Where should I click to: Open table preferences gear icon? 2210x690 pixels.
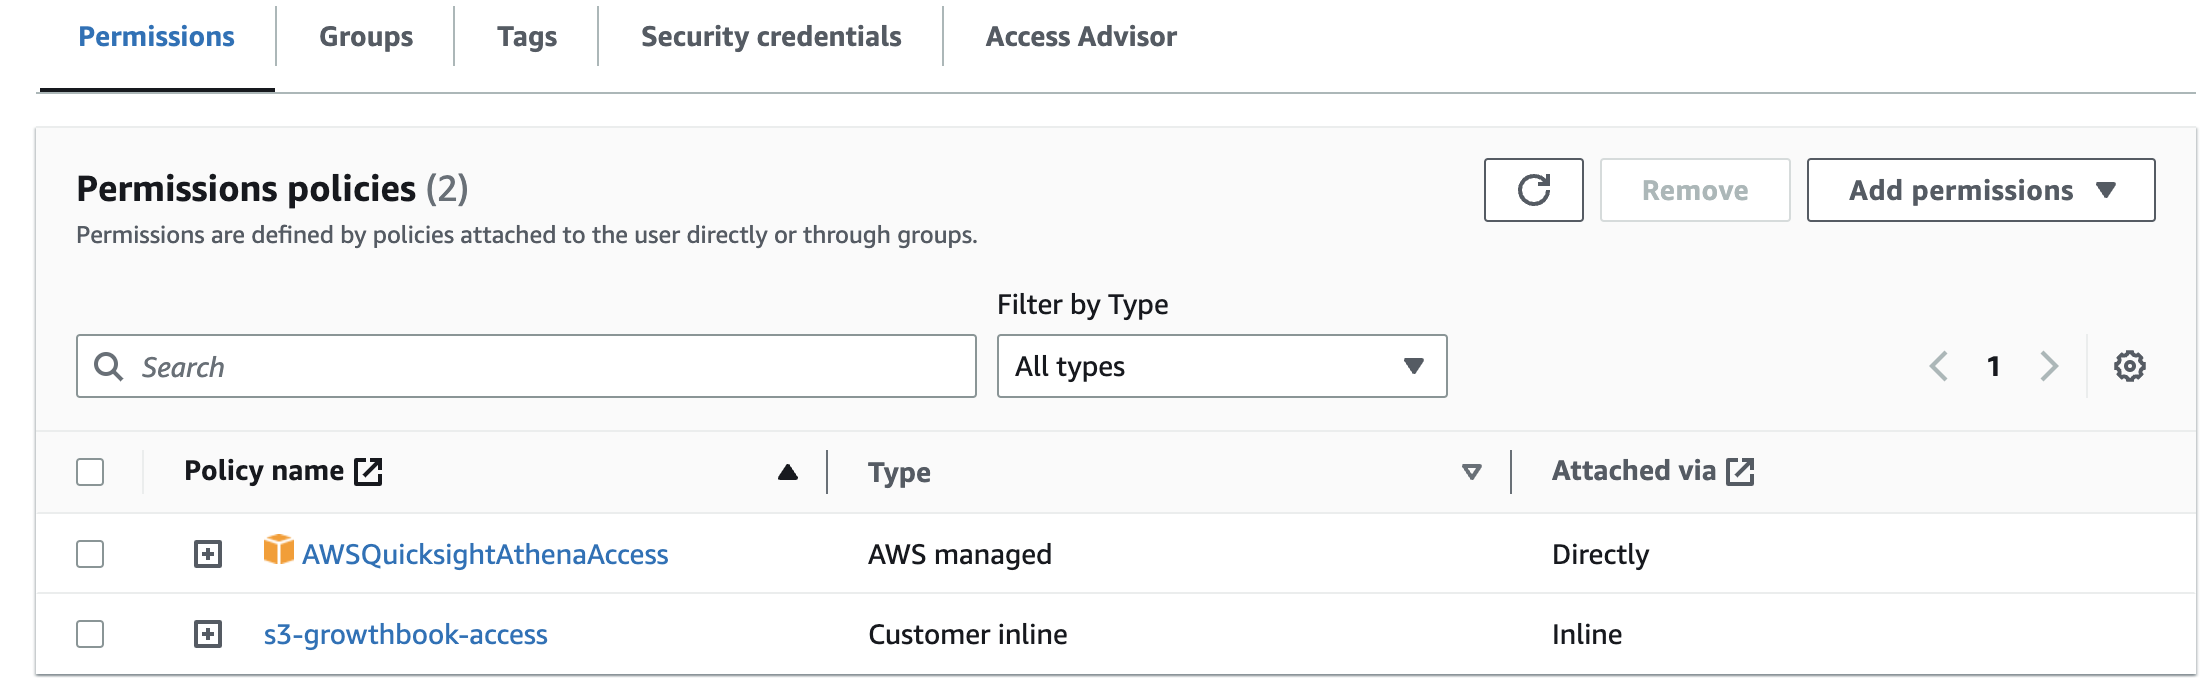pyautogui.click(x=2129, y=366)
